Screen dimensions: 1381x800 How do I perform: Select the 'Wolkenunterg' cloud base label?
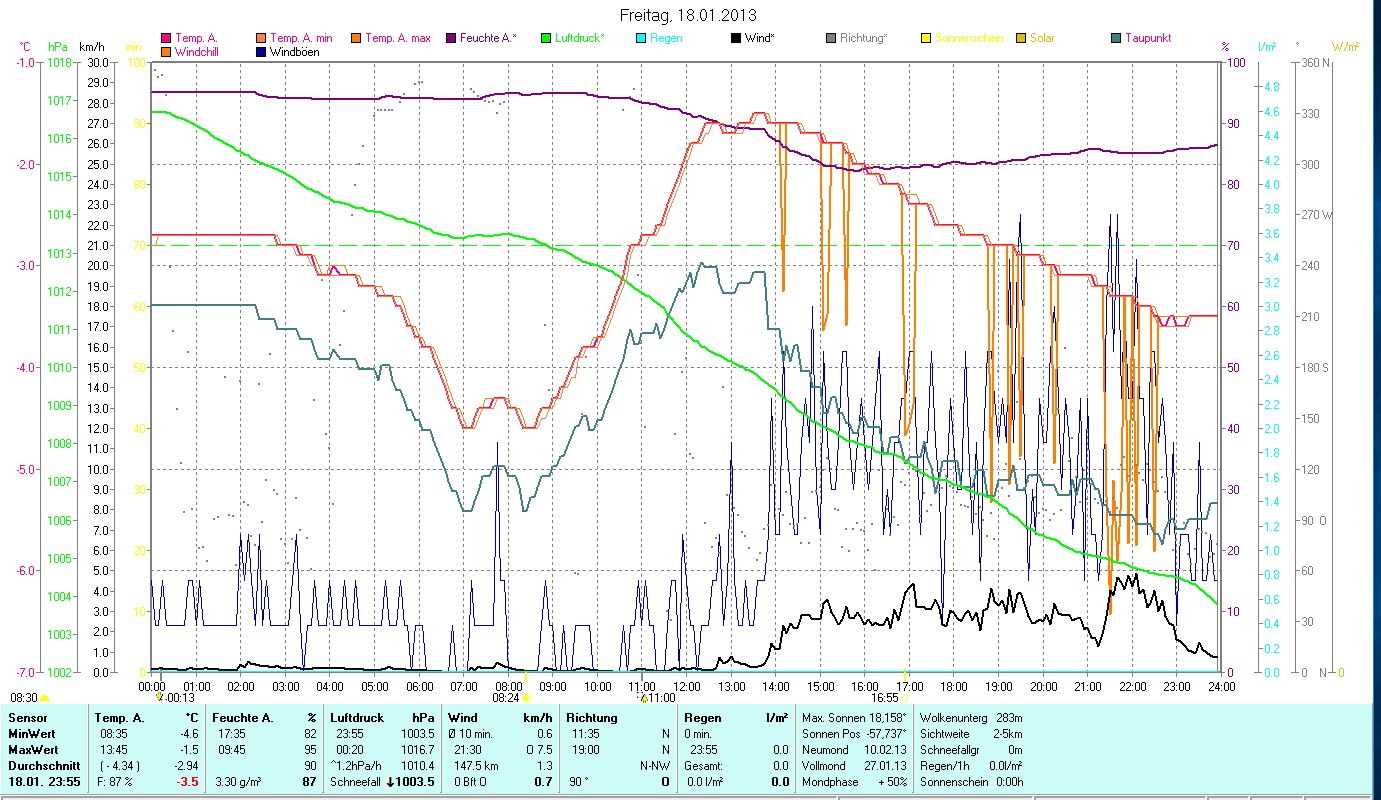tap(953, 718)
